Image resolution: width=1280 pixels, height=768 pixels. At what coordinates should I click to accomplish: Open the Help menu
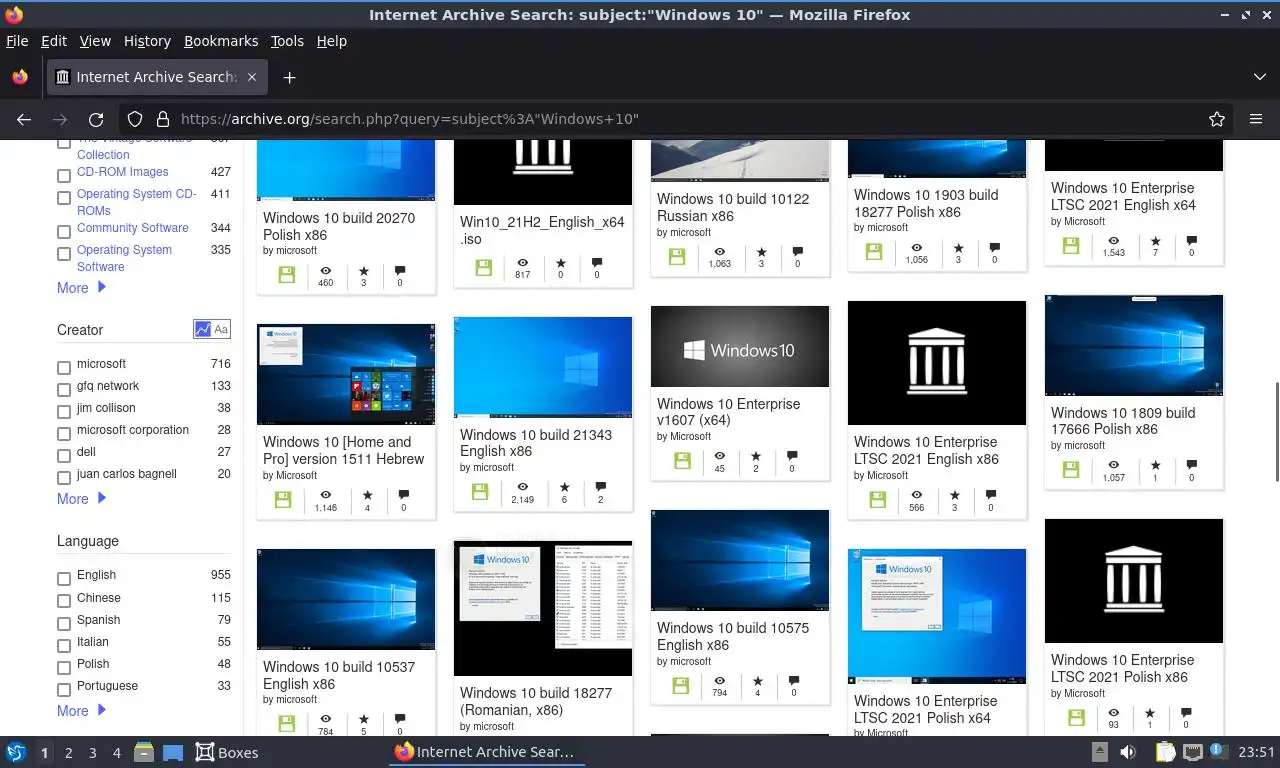click(331, 41)
